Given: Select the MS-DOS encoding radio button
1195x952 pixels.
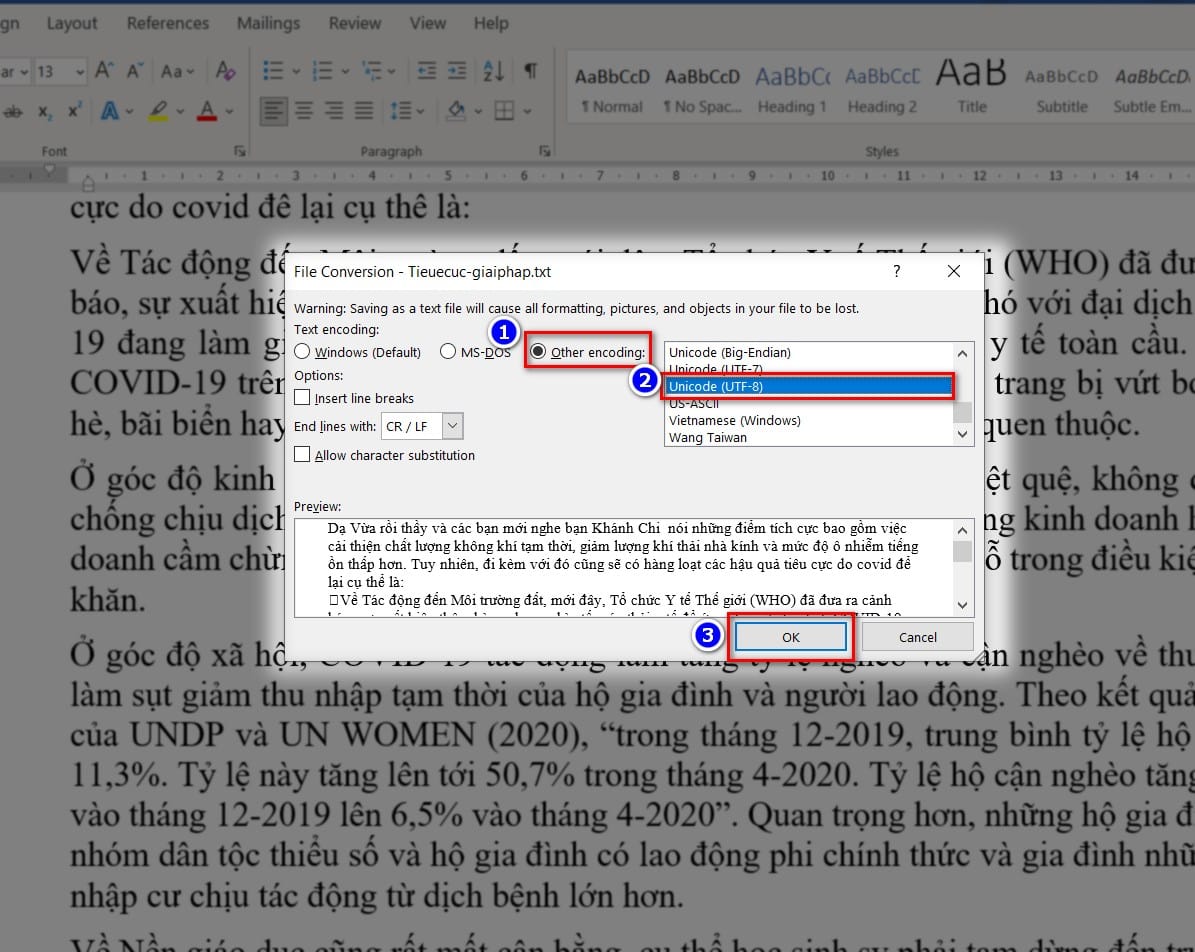Looking at the screenshot, I should point(450,351).
